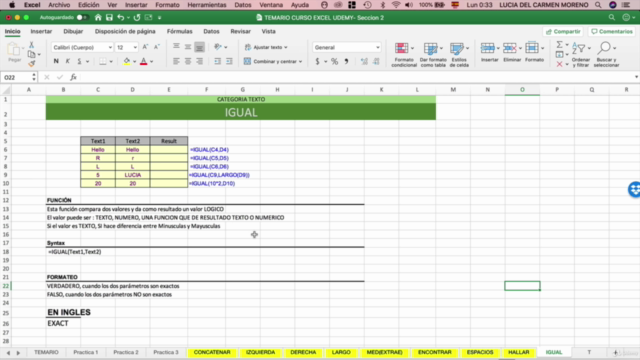The width and height of the screenshot is (640, 360).
Task: Increase font size with larger A
Action: 145,47
